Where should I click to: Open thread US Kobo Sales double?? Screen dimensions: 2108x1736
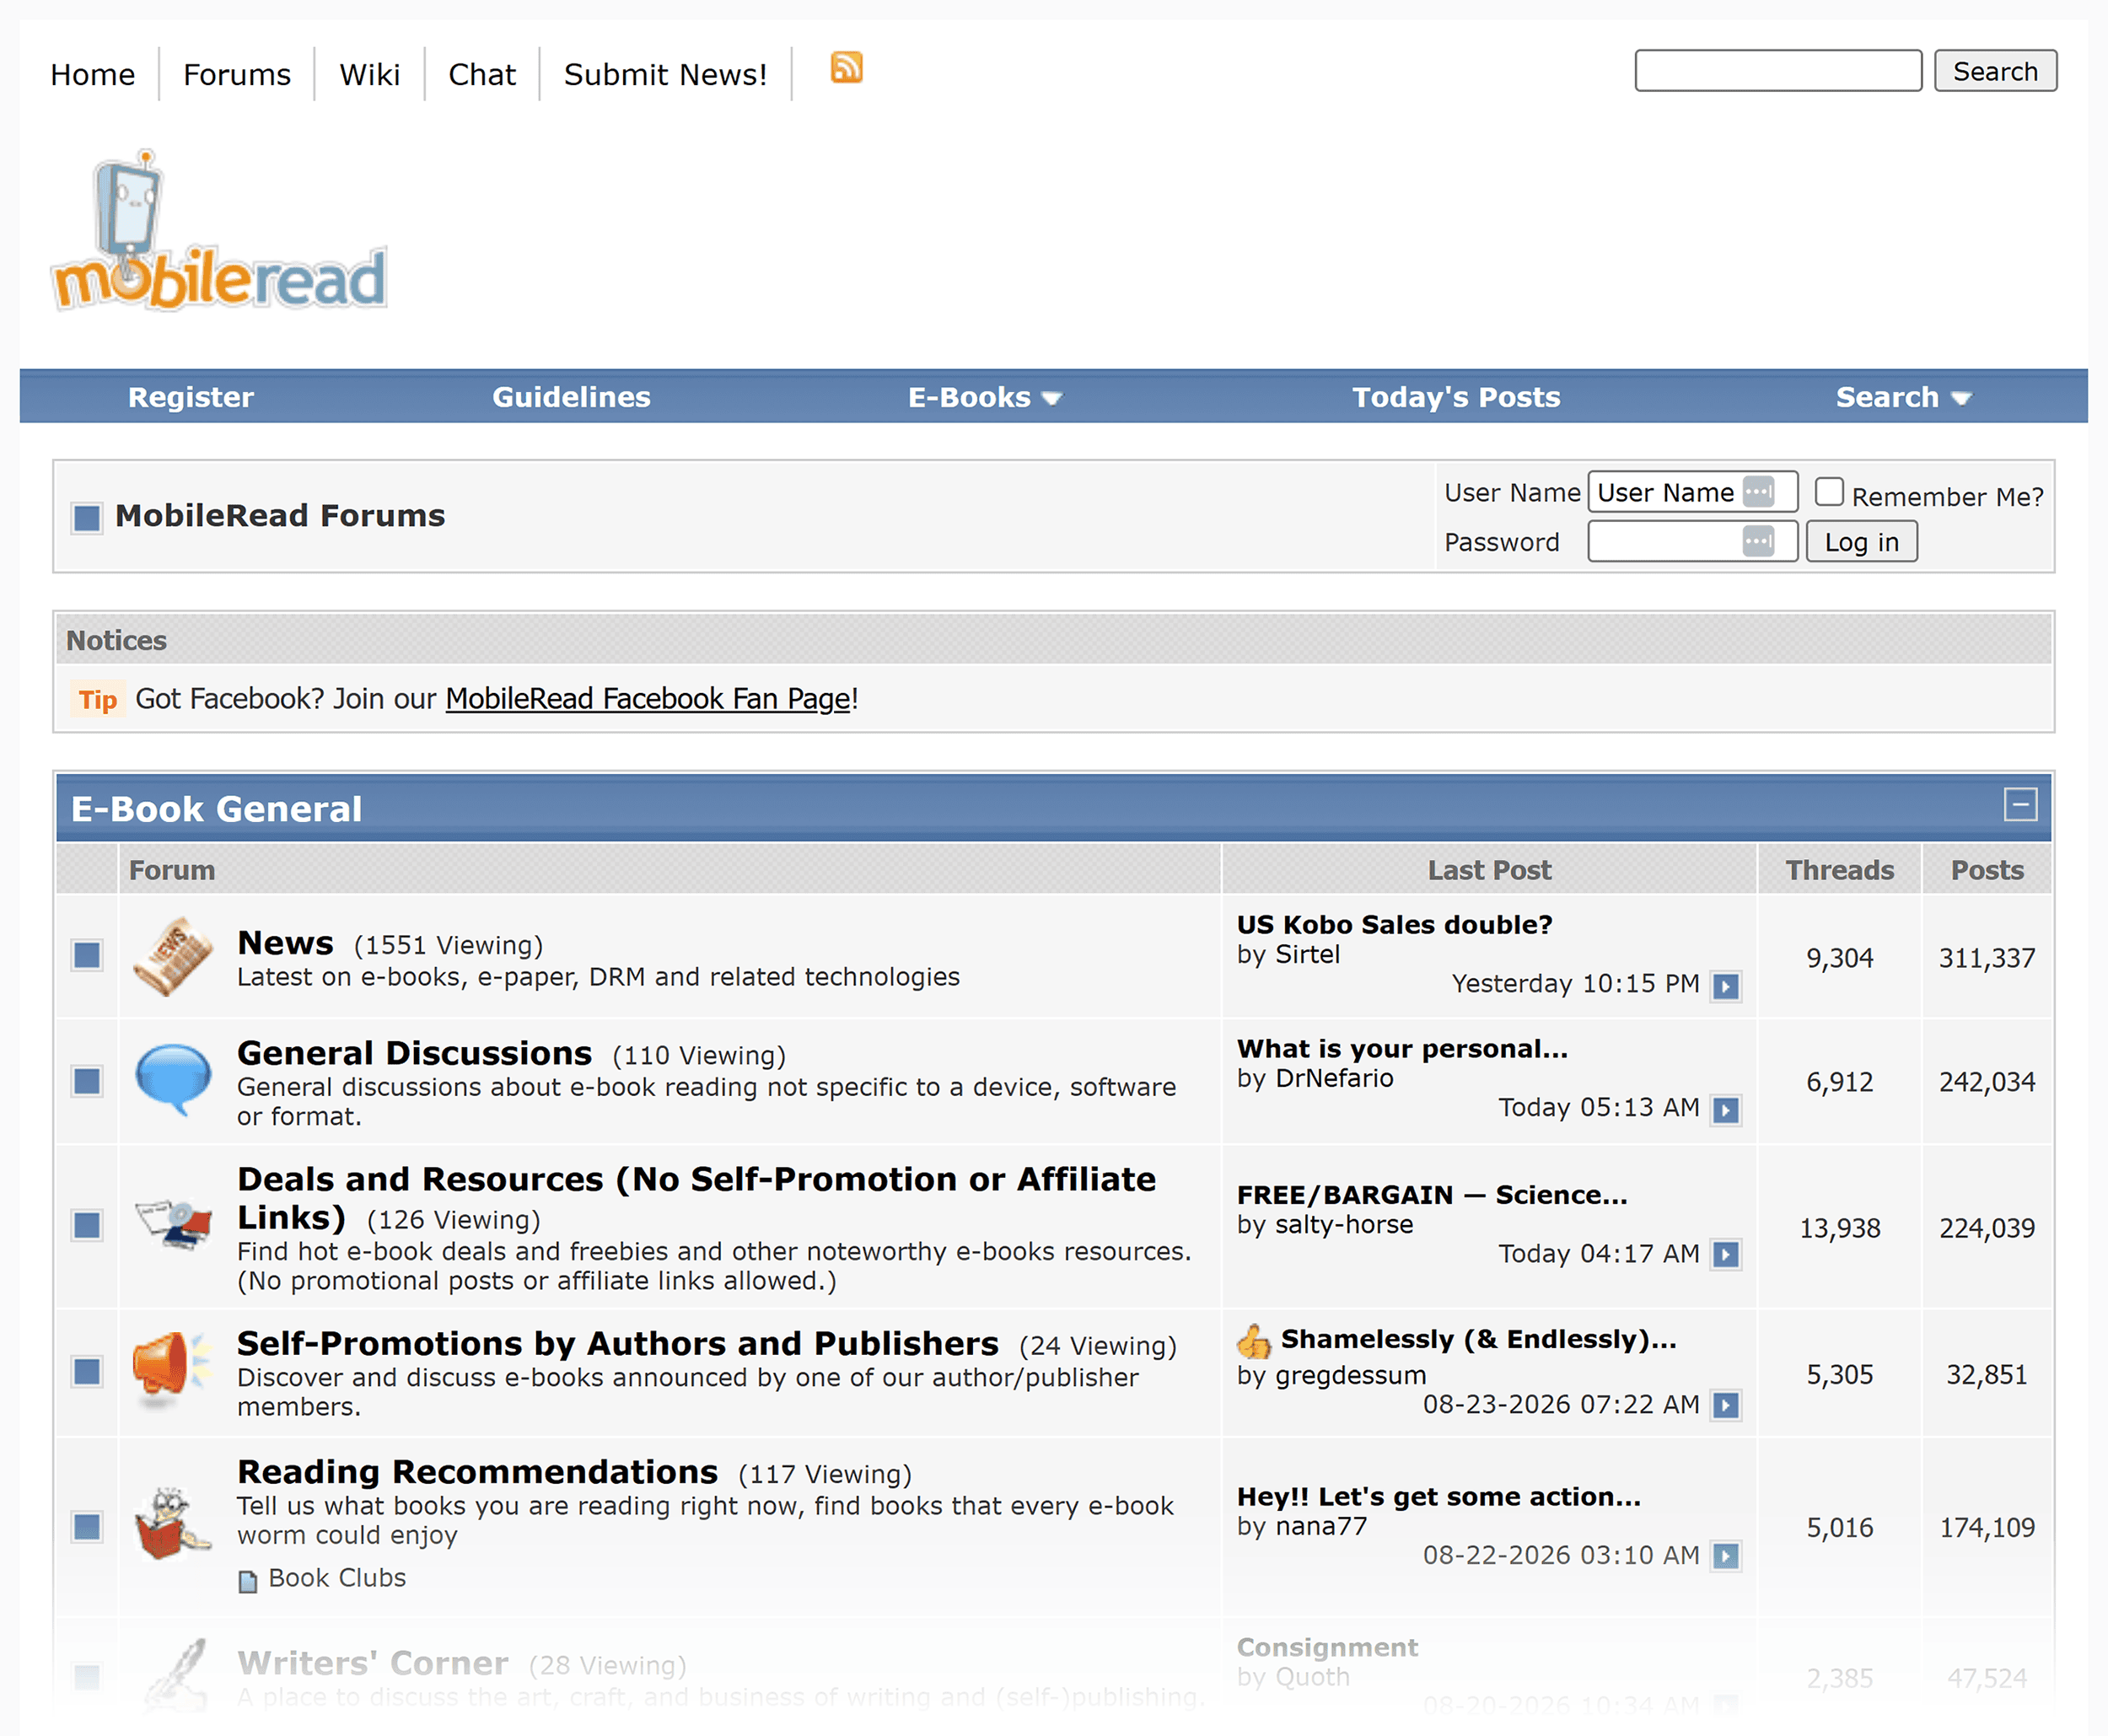1394,924
